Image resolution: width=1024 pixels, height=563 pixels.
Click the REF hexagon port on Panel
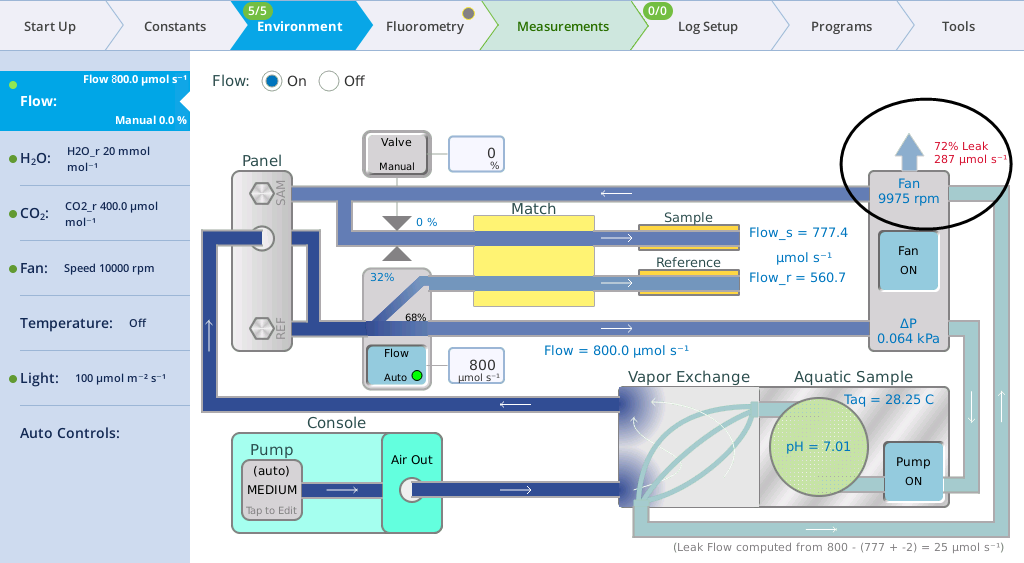[262, 328]
